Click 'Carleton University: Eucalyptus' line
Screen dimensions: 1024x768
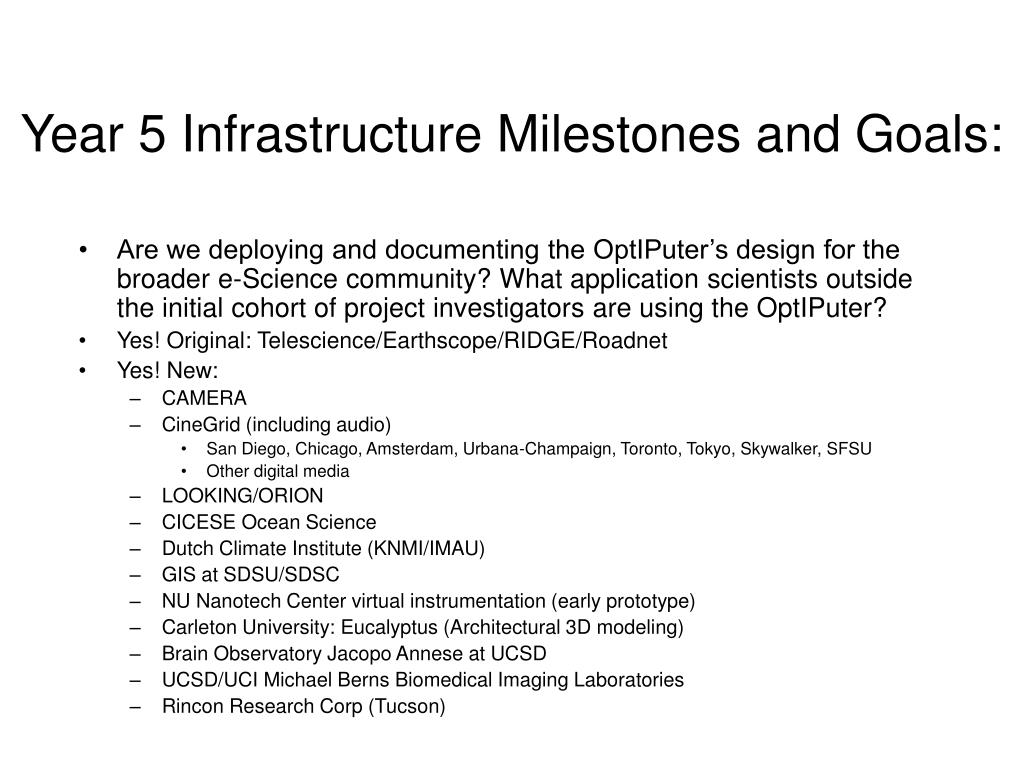click(423, 628)
